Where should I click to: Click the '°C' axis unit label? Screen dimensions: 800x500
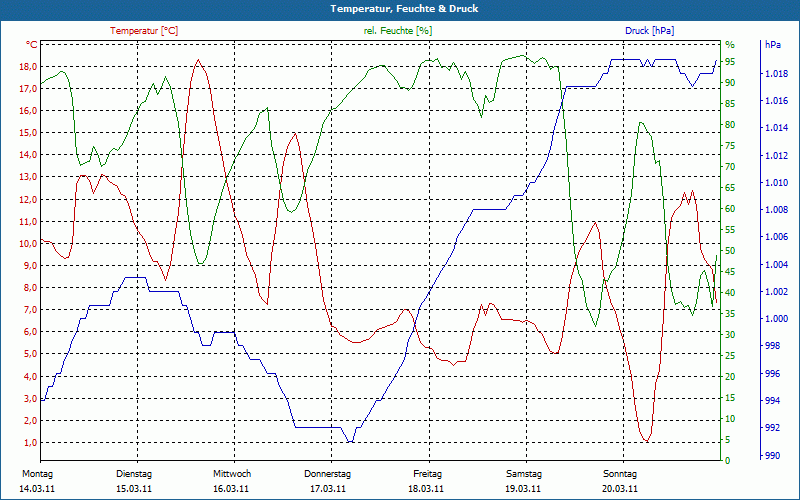(x=32, y=45)
